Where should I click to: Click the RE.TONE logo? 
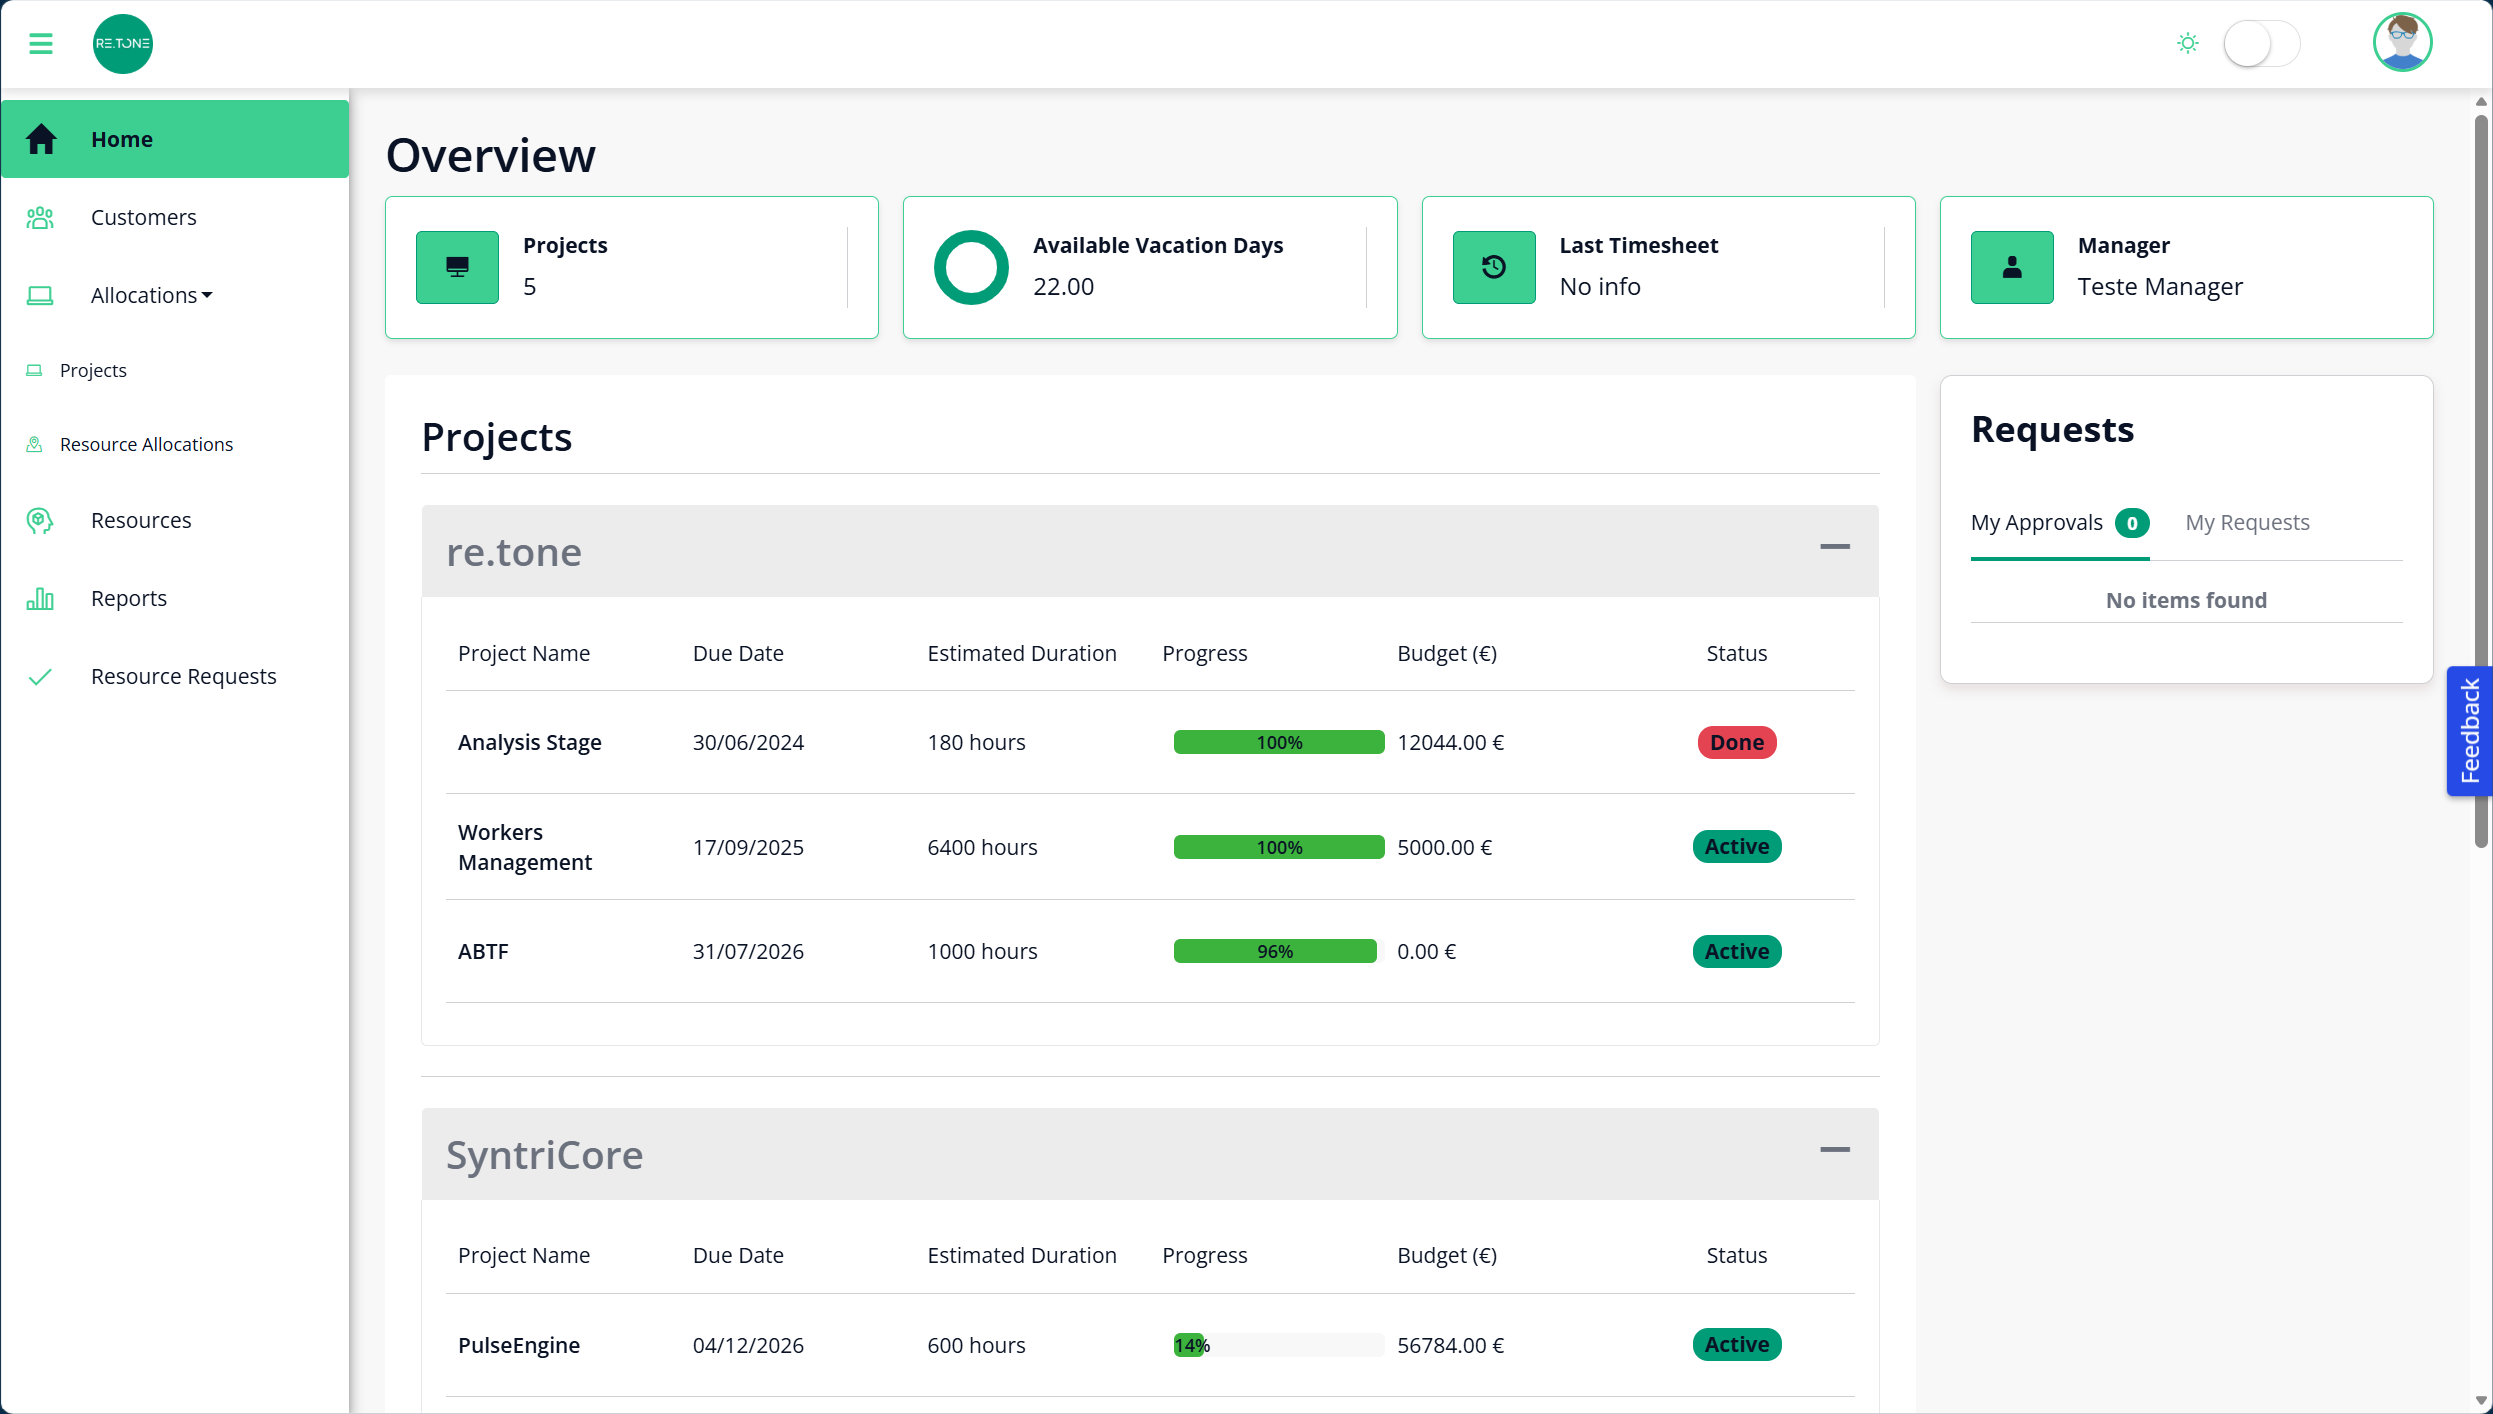[x=122, y=44]
